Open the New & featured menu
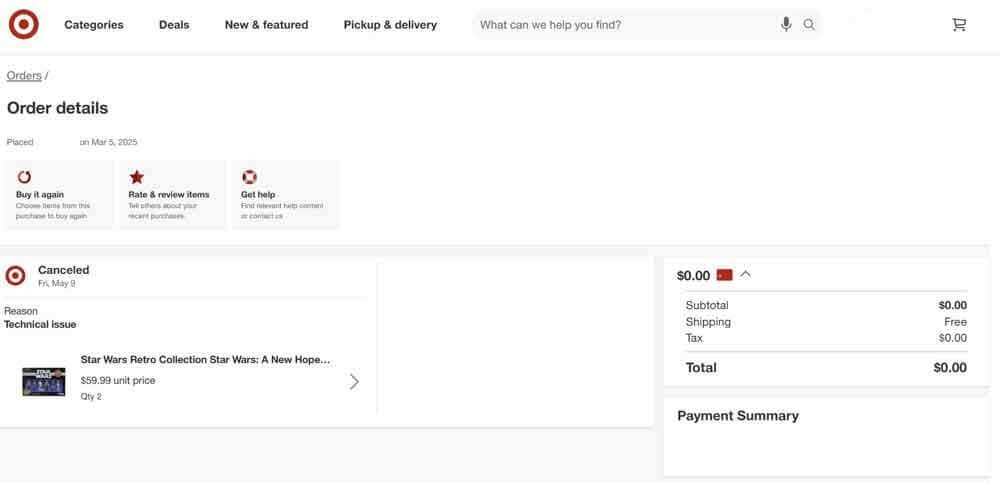Screen dimensions: 1000x483 pos(266,25)
